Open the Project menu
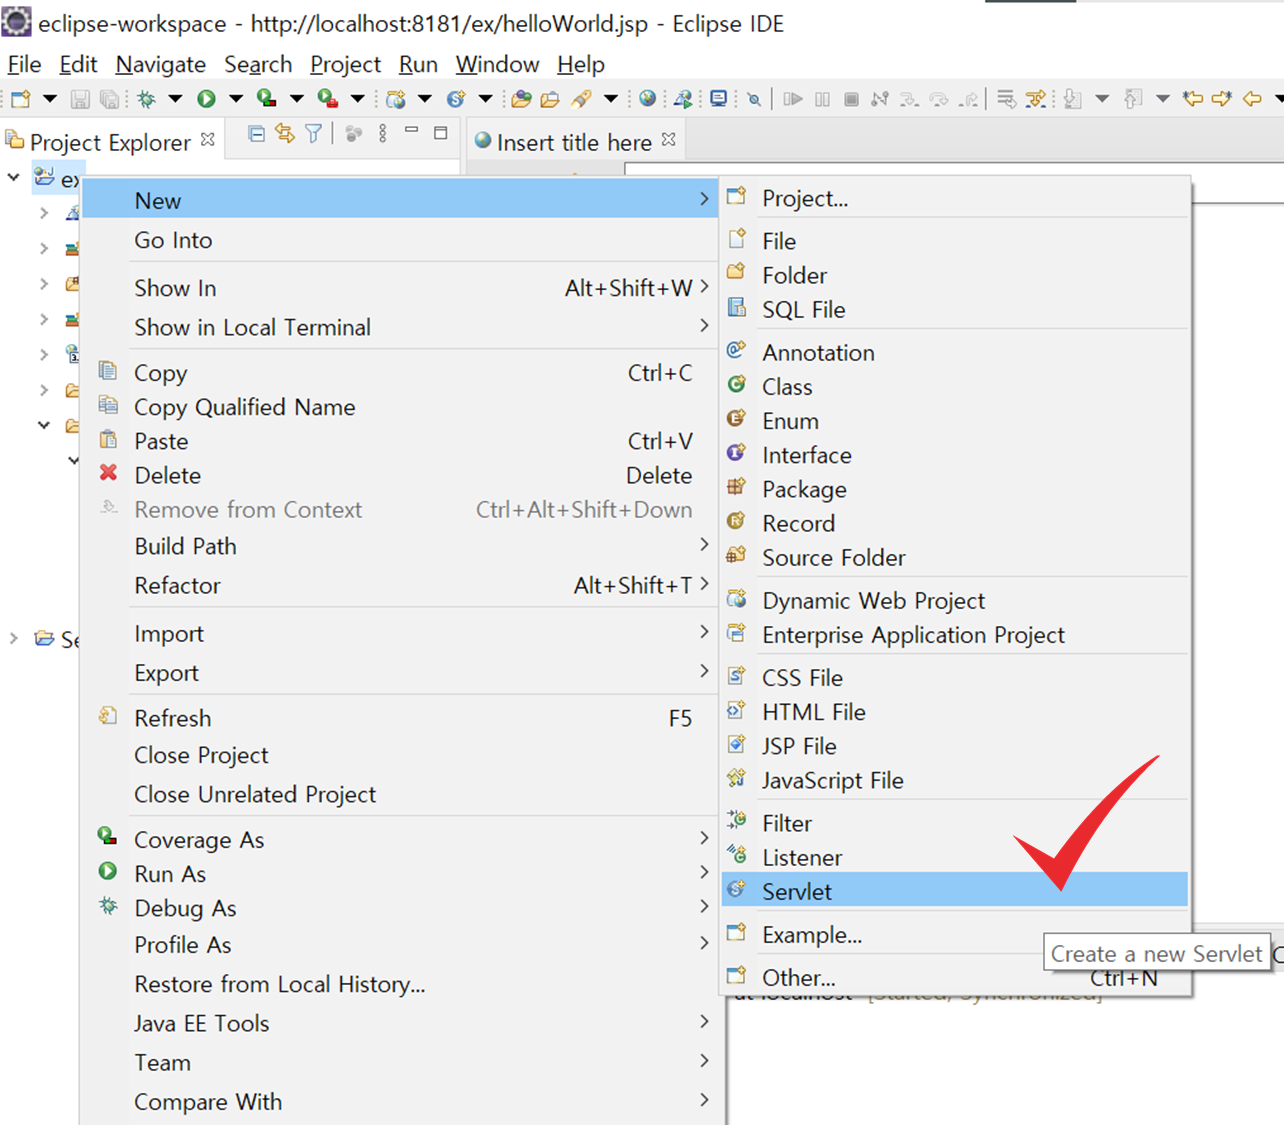 (x=345, y=64)
